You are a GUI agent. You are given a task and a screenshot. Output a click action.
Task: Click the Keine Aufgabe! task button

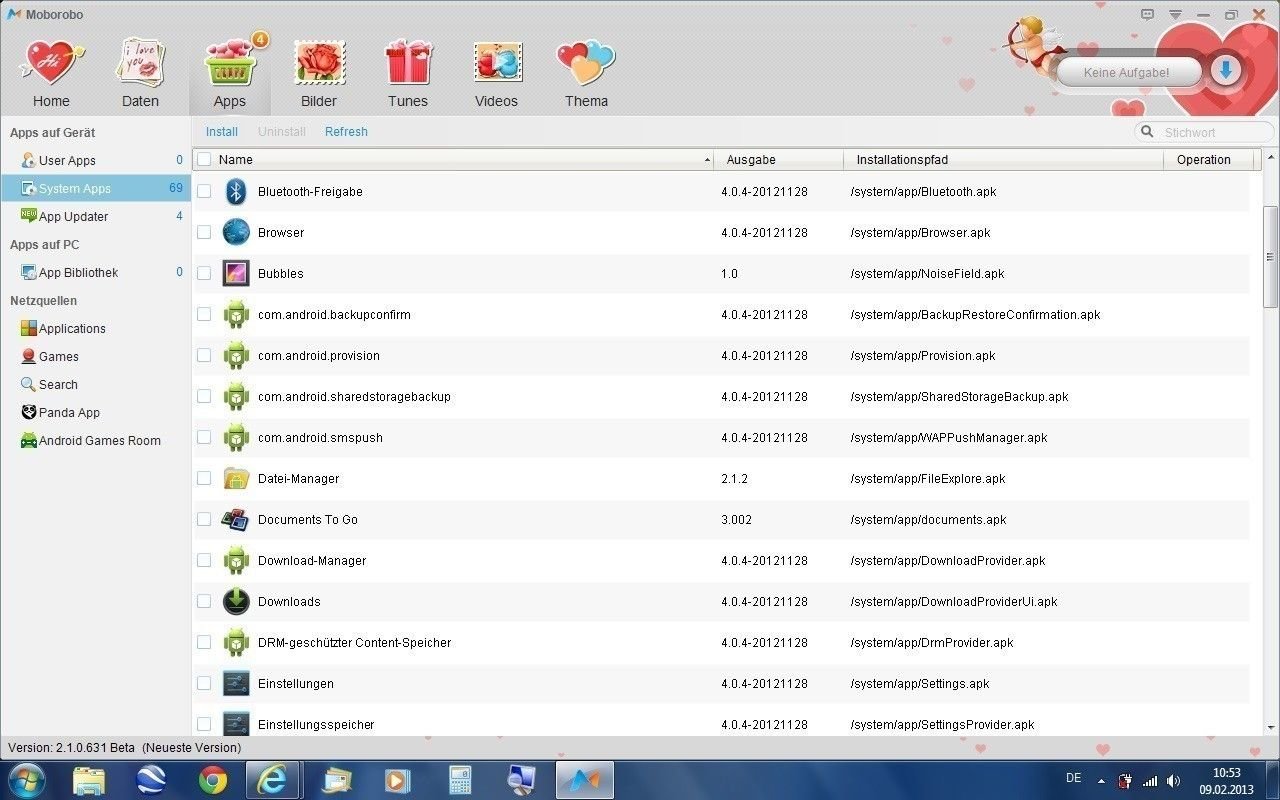[x=1127, y=72]
